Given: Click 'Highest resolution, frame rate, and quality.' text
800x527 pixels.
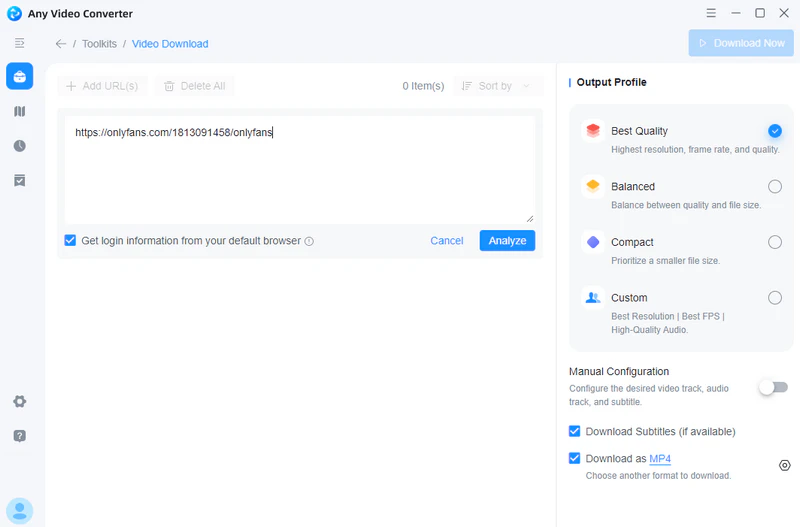Looking at the screenshot, I should (695, 149).
